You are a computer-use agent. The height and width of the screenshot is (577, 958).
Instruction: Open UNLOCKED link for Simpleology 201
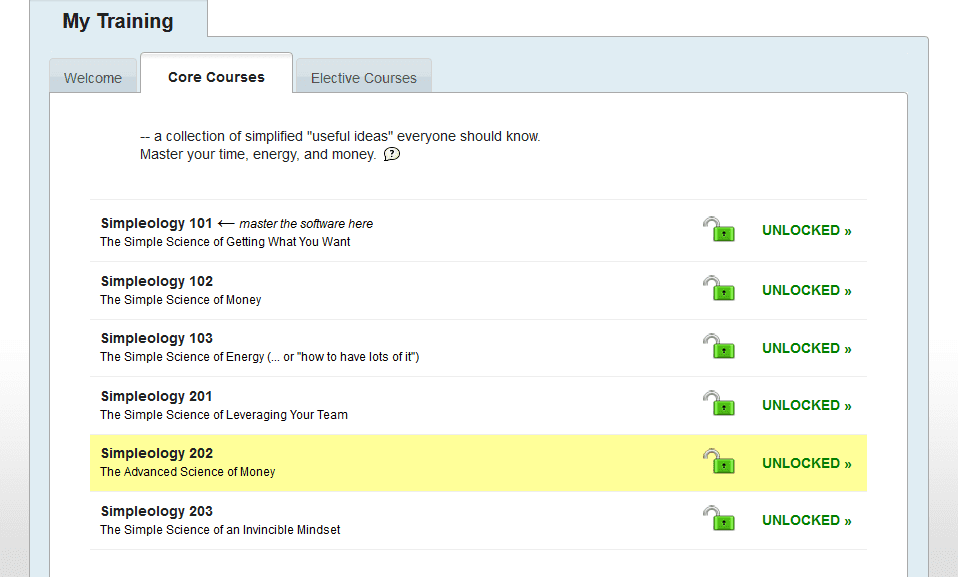(806, 405)
